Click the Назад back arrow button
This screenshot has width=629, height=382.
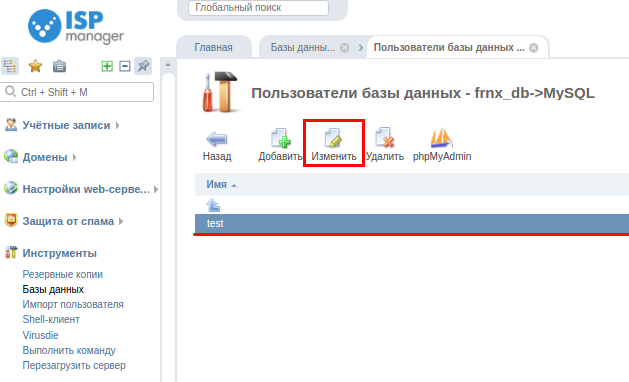217,144
